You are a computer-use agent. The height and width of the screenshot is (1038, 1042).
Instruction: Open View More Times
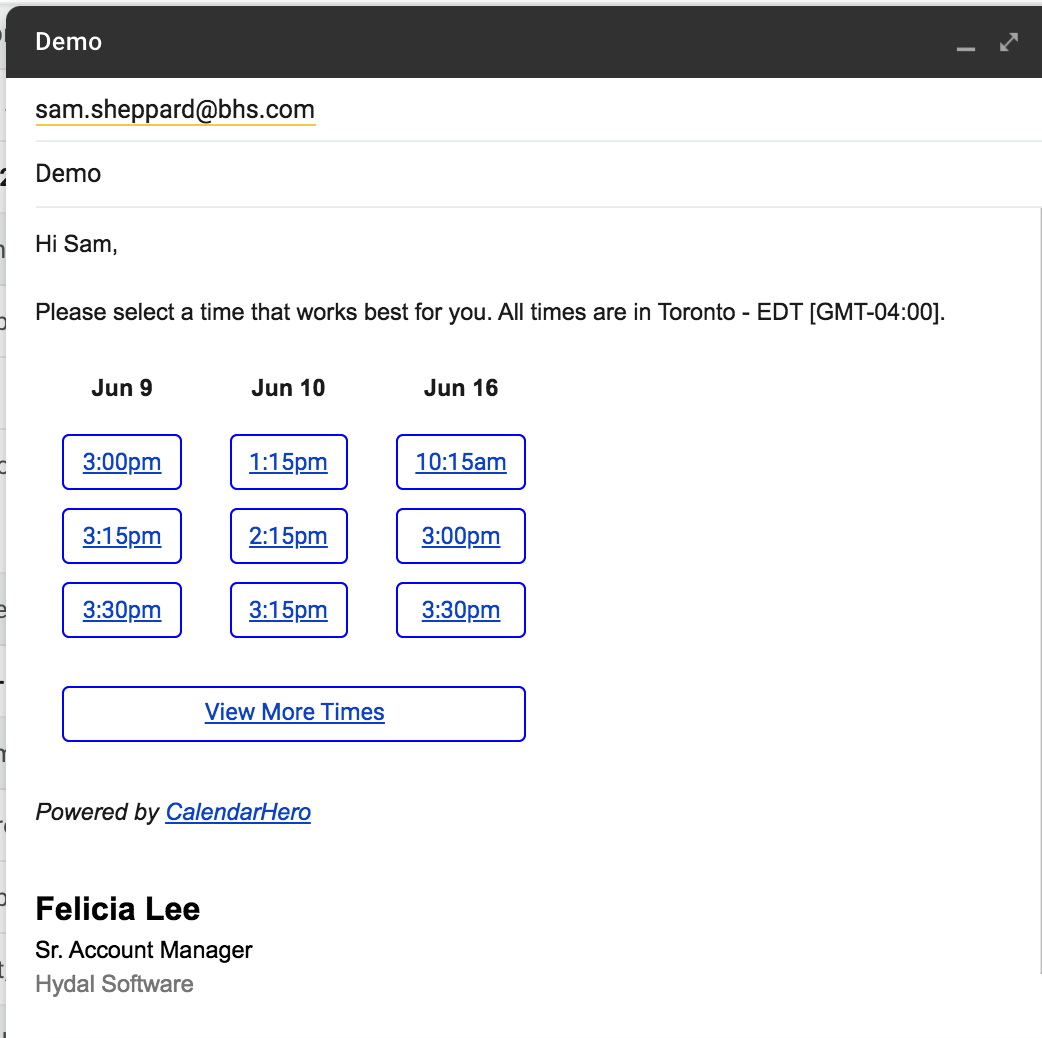[x=294, y=713]
